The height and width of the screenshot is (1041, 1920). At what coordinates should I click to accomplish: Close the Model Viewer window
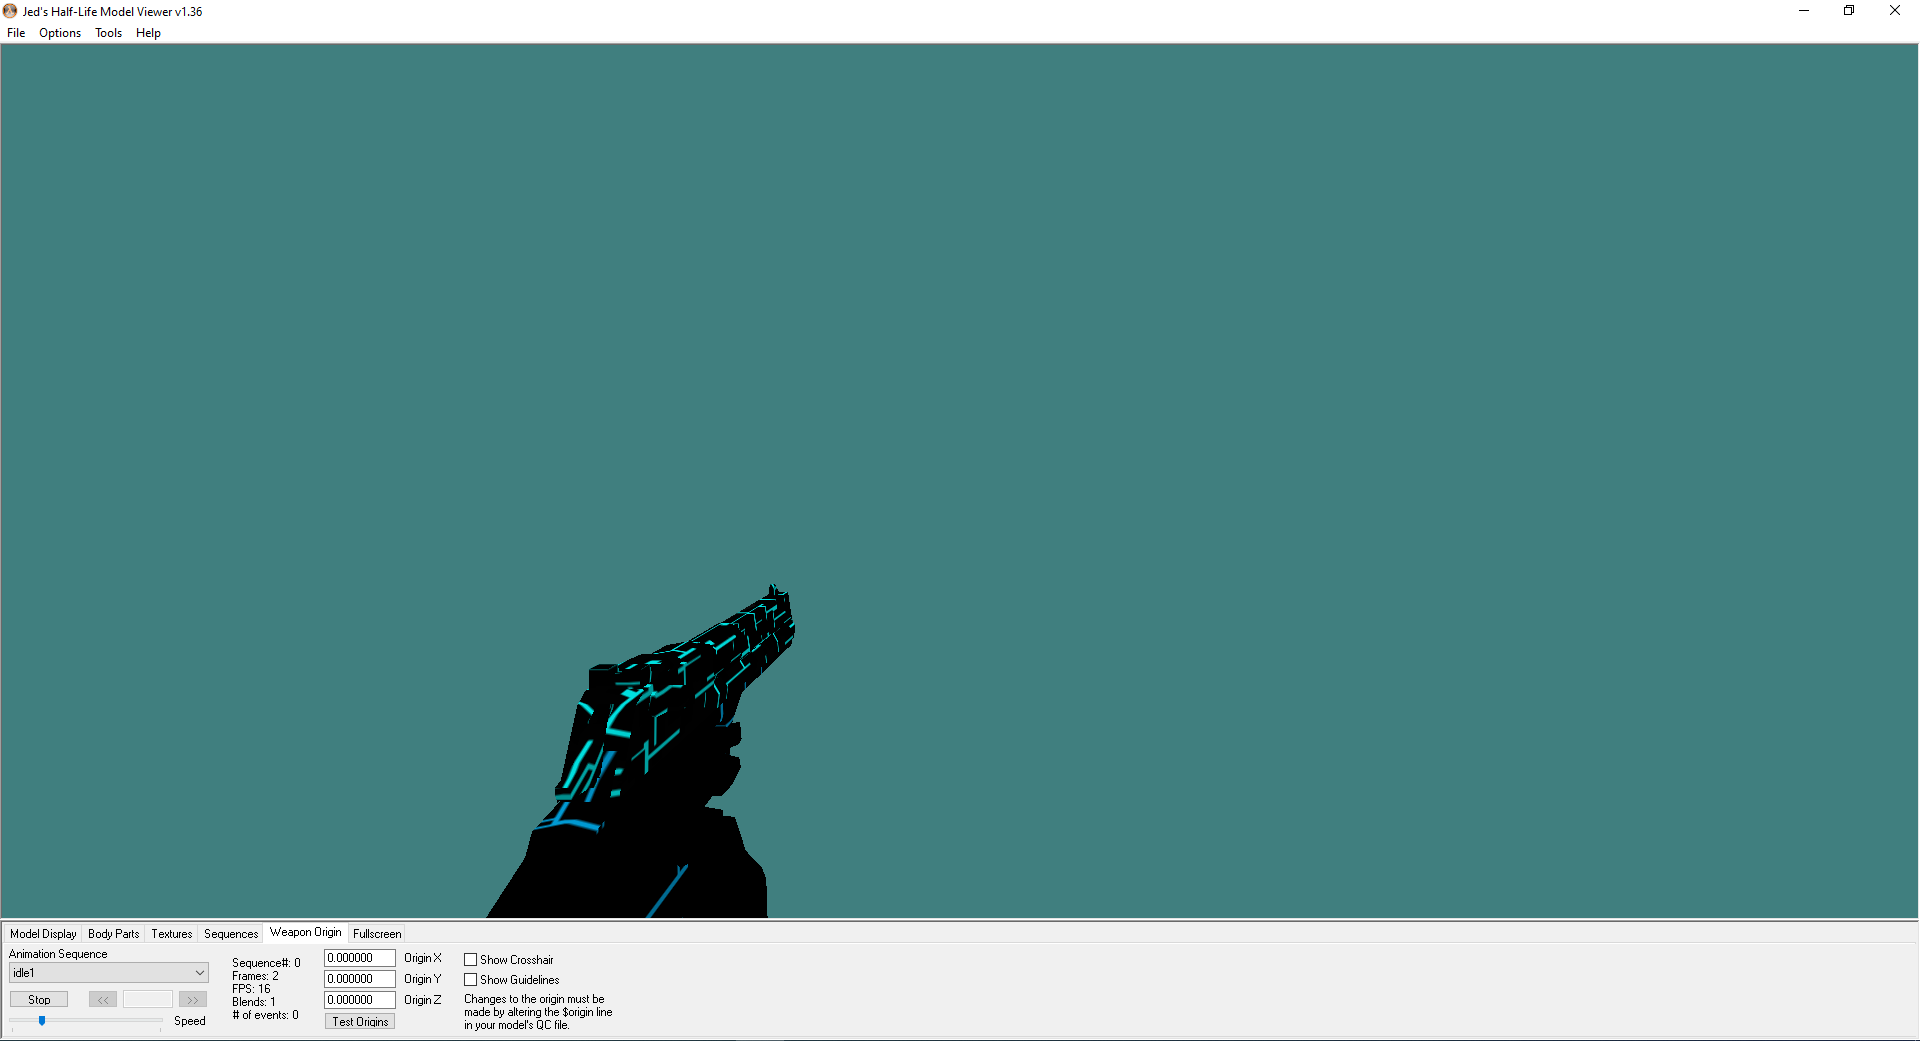[1895, 11]
